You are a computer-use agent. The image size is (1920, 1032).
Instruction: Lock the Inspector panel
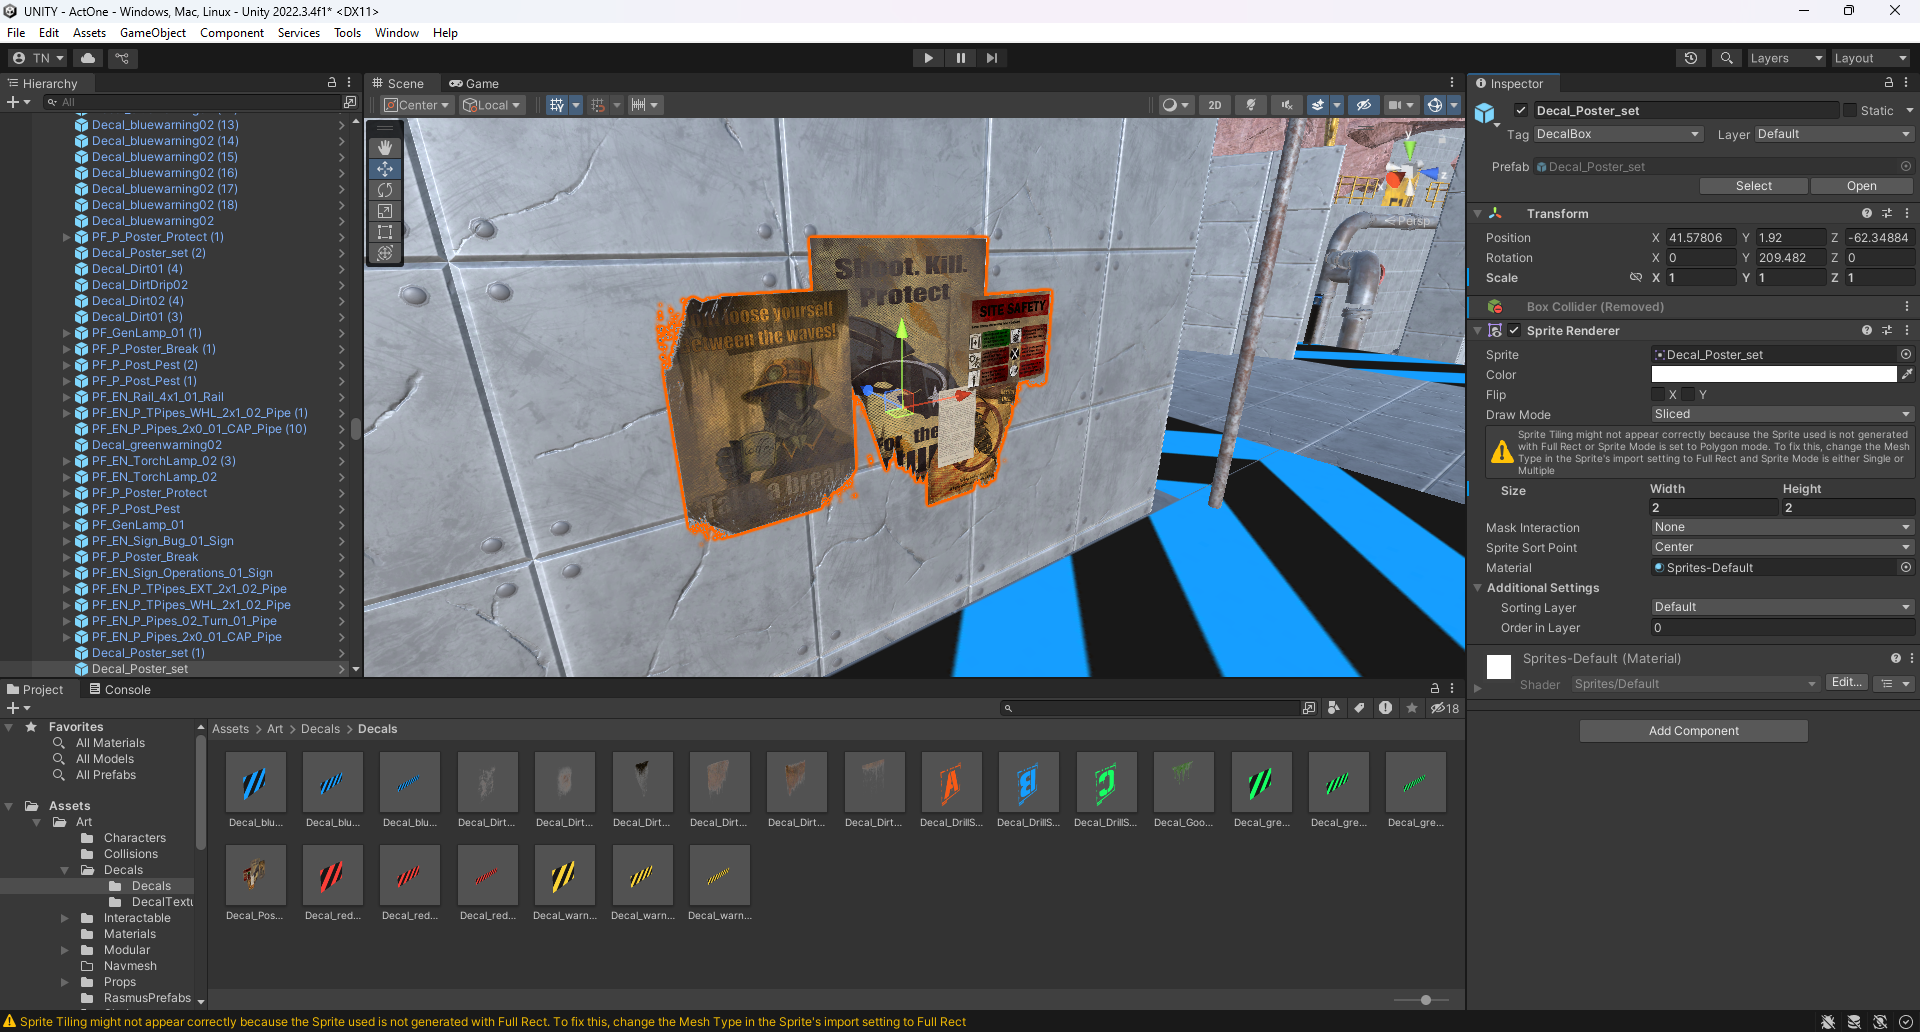[1889, 83]
